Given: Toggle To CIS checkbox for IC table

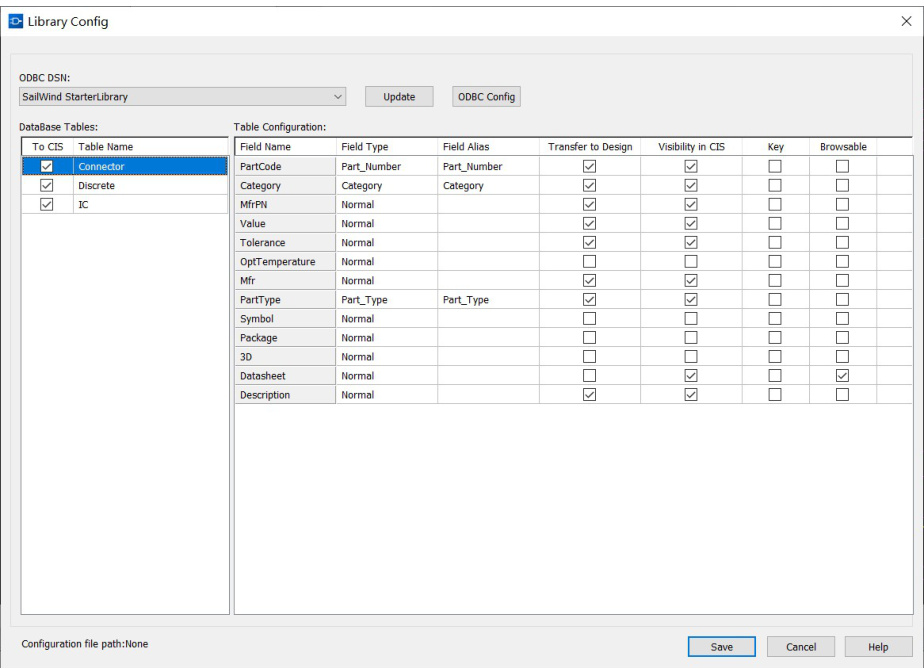Looking at the screenshot, I should click(45, 205).
